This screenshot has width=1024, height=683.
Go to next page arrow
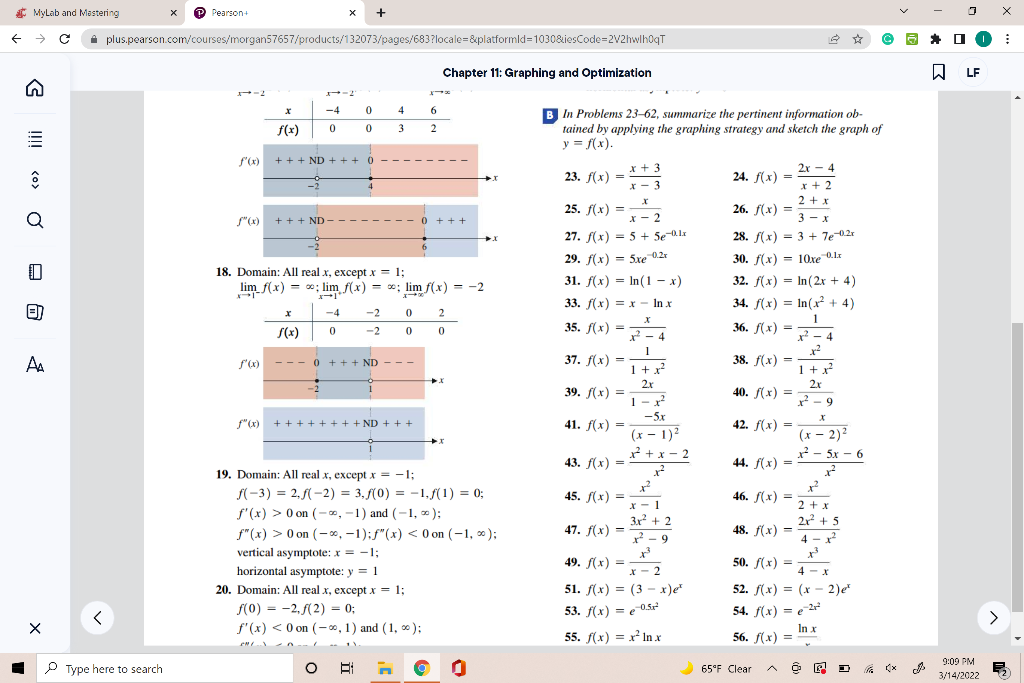pyautogui.click(x=993, y=618)
